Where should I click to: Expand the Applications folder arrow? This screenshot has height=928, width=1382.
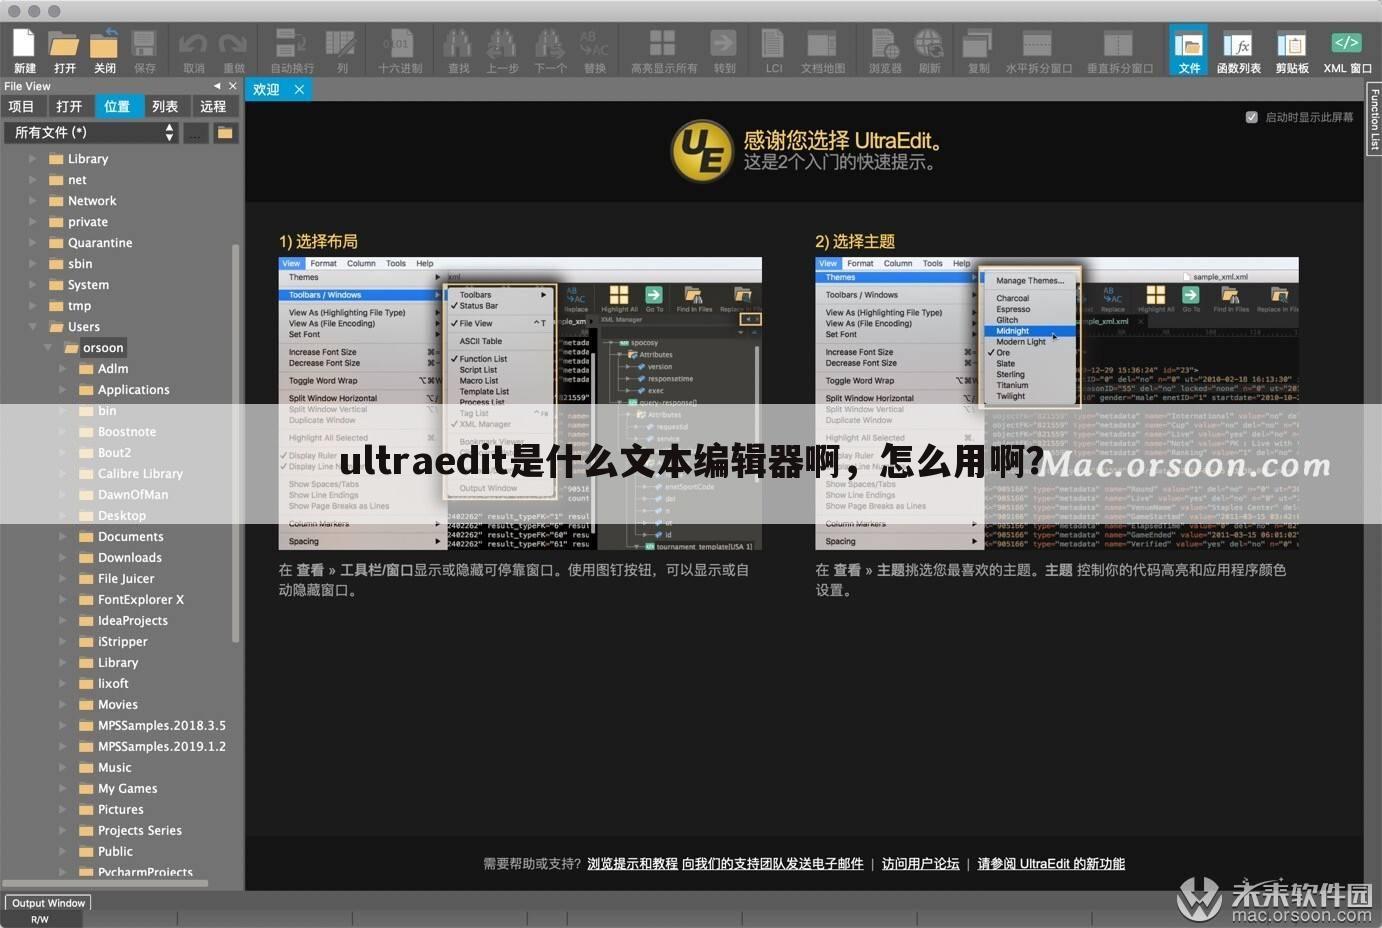point(62,390)
